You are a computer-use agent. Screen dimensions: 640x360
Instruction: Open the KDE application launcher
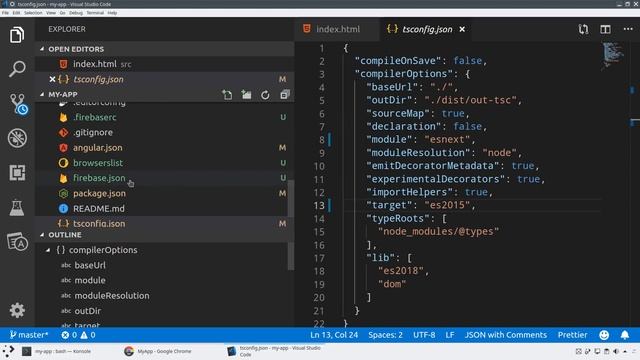pos(9,351)
